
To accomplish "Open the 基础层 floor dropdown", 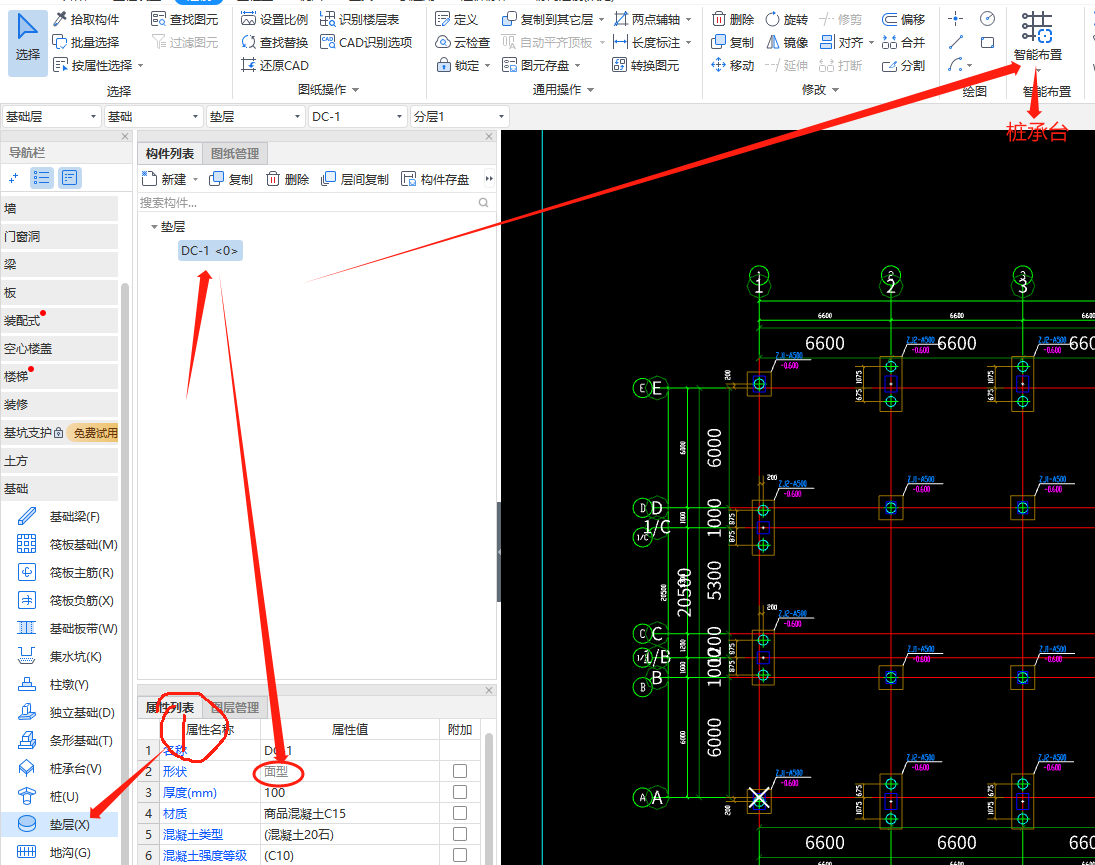I will [x=51, y=117].
